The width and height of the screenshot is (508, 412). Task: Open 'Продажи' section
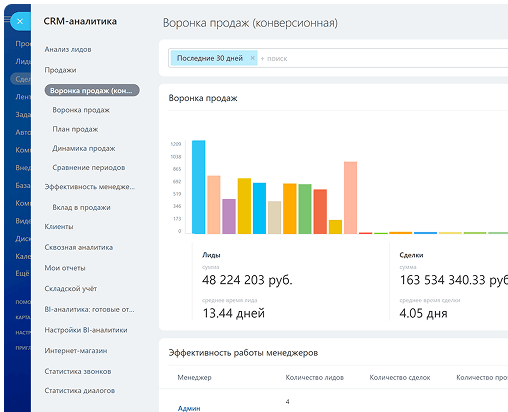(60, 70)
